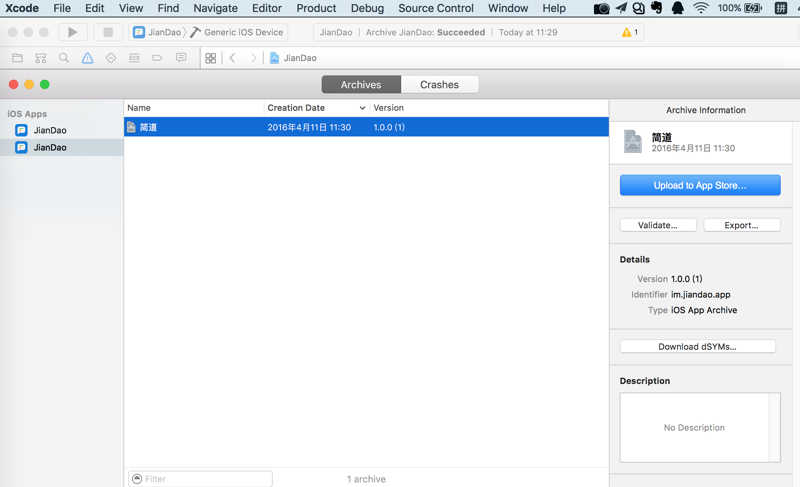800x487 pixels.
Task: Open the Edit menu
Action: click(x=95, y=8)
